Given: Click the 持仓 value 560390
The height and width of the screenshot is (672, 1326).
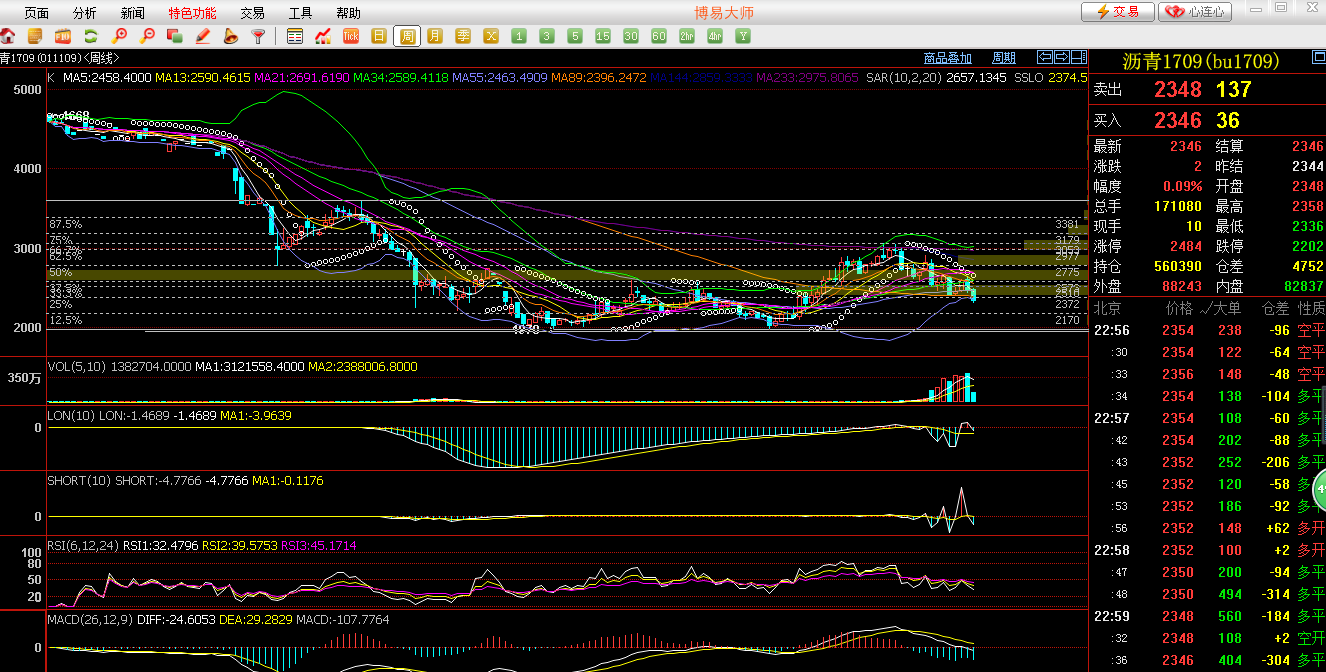Looking at the screenshot, I should 1176,266.
